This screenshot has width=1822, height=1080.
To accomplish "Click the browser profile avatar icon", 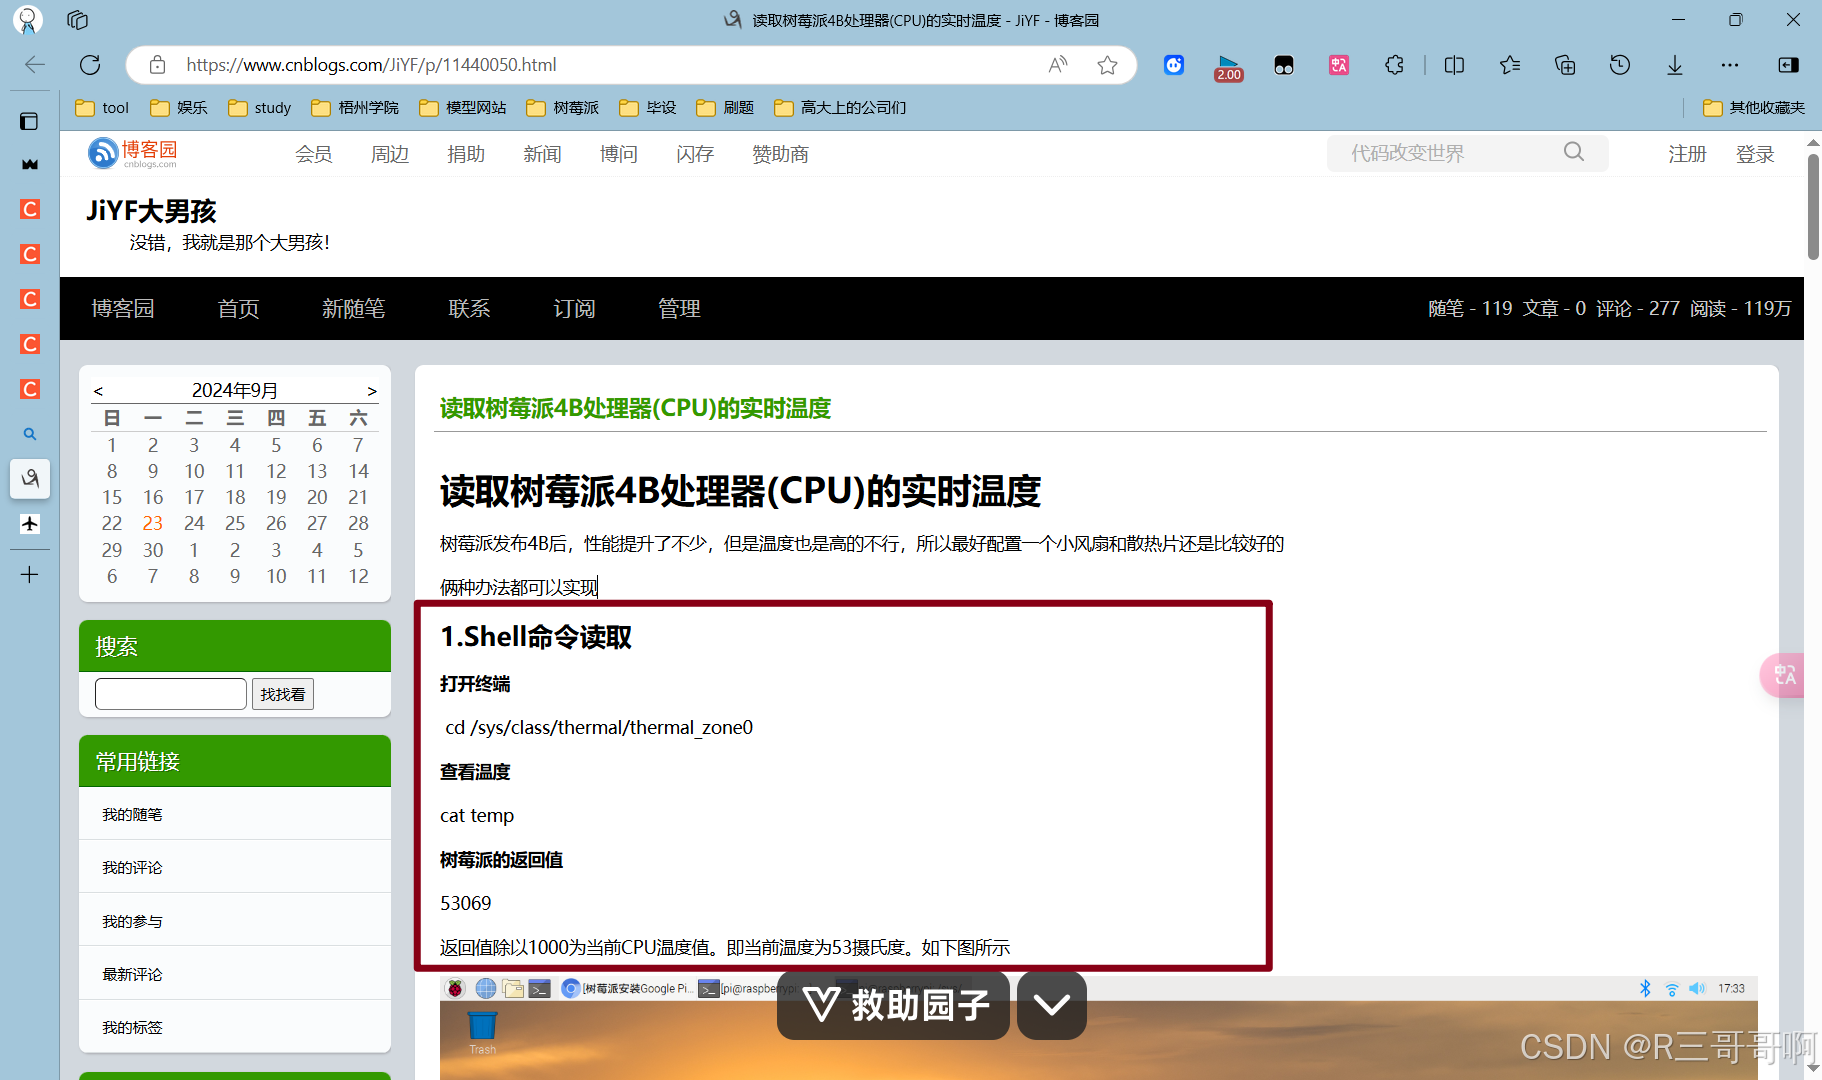I will pos(27,19).
